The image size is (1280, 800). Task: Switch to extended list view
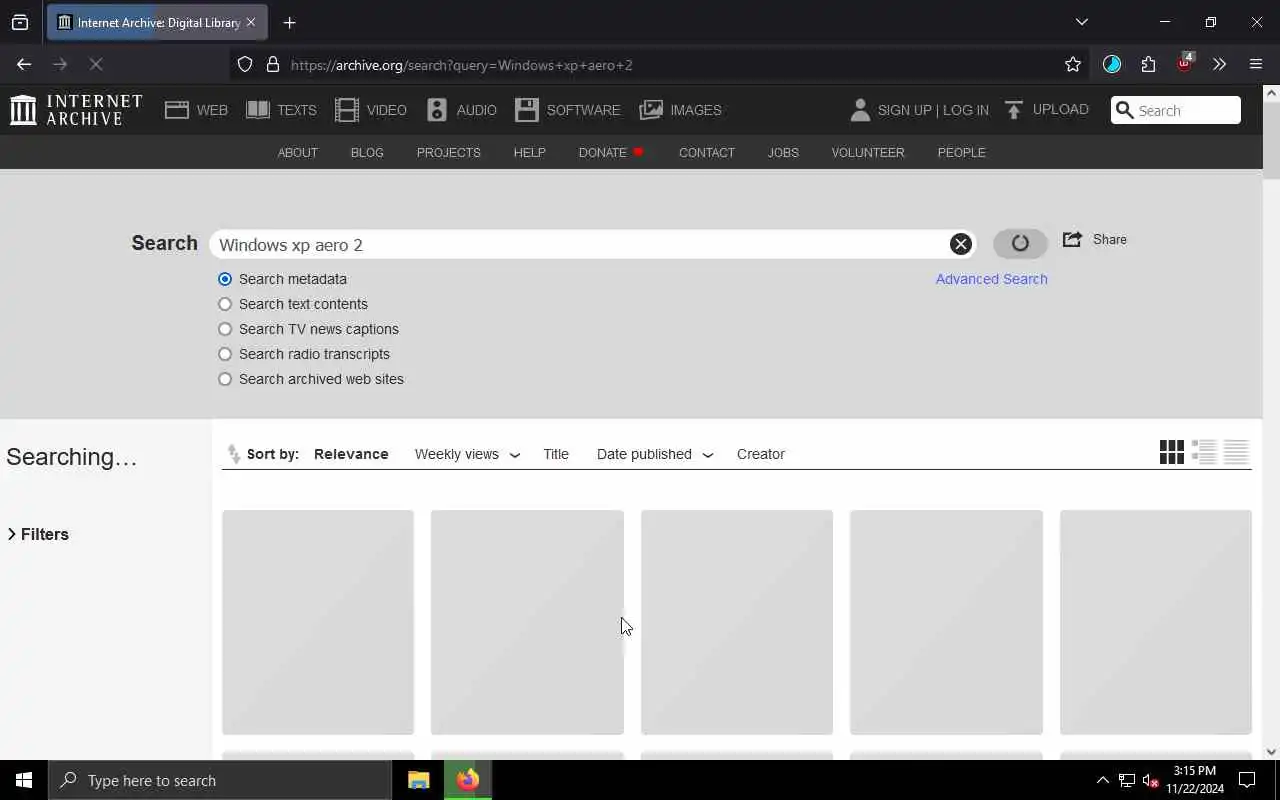tap(1204, 452)
